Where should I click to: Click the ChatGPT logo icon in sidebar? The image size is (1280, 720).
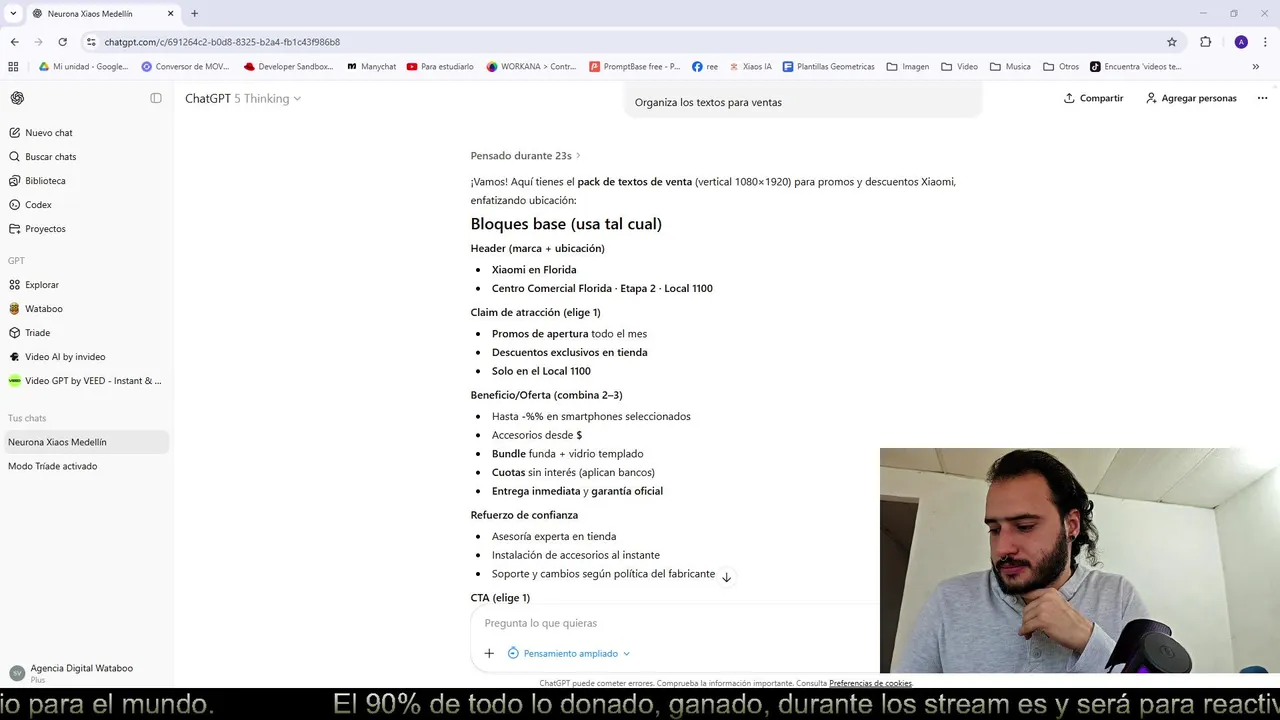coord(17,98)
